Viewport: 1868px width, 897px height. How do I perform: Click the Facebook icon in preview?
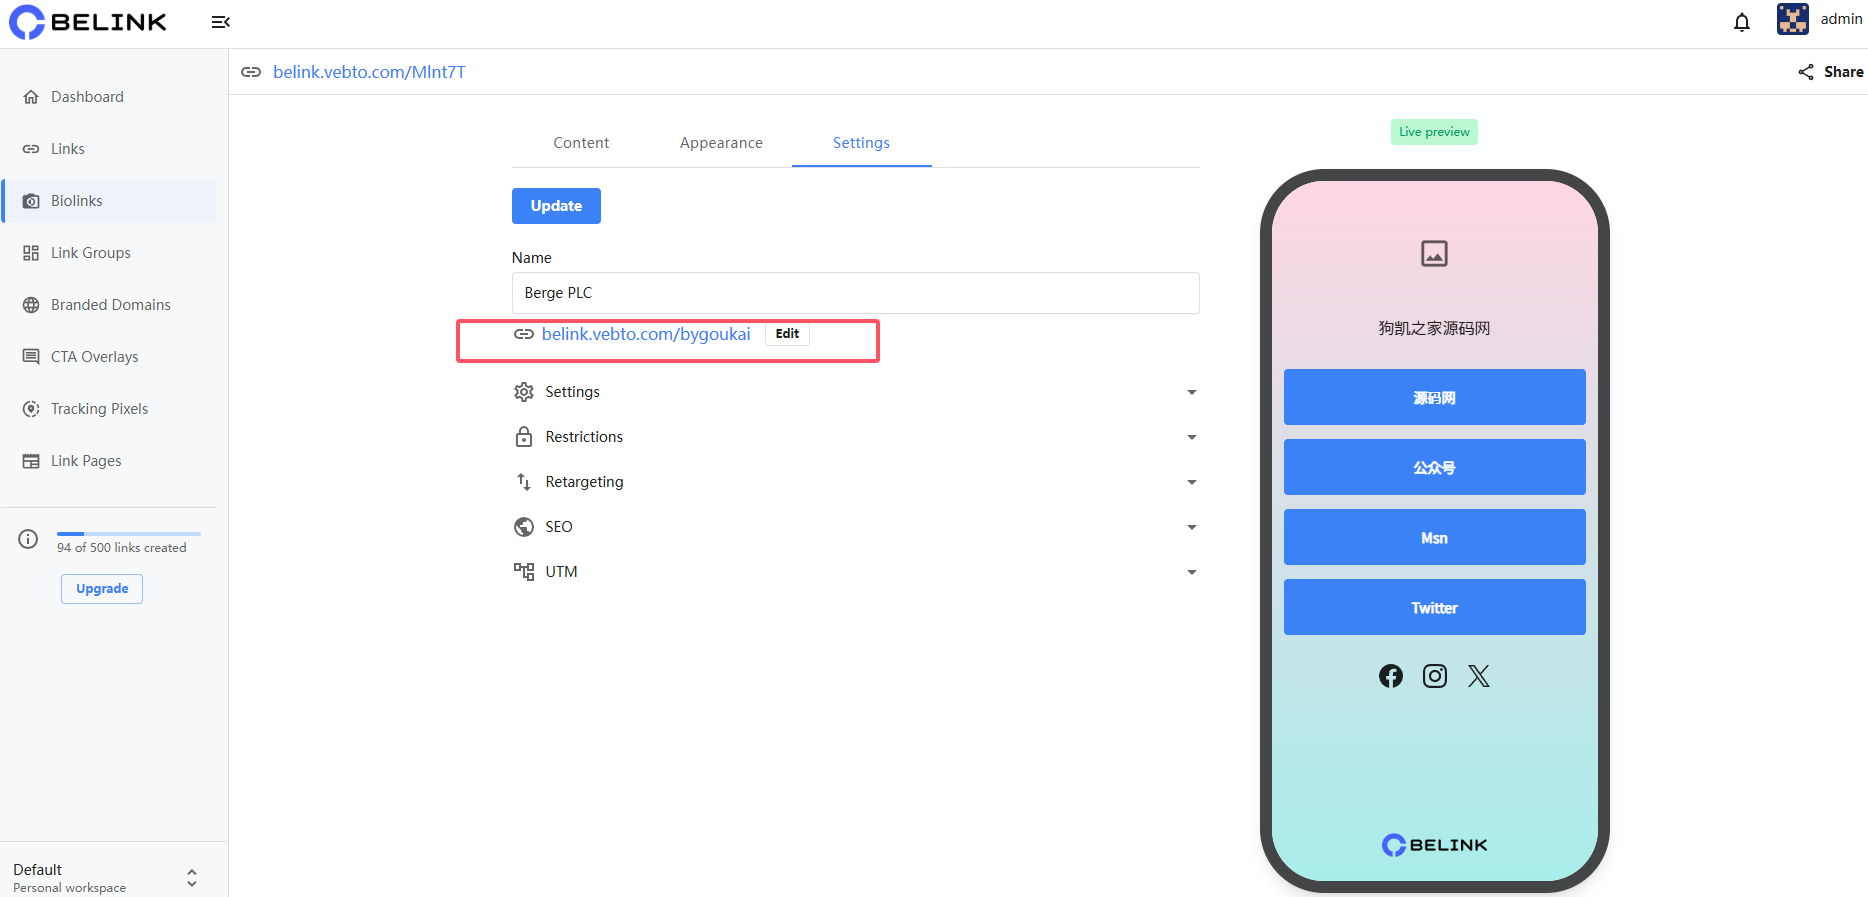tap(1390, 676)
